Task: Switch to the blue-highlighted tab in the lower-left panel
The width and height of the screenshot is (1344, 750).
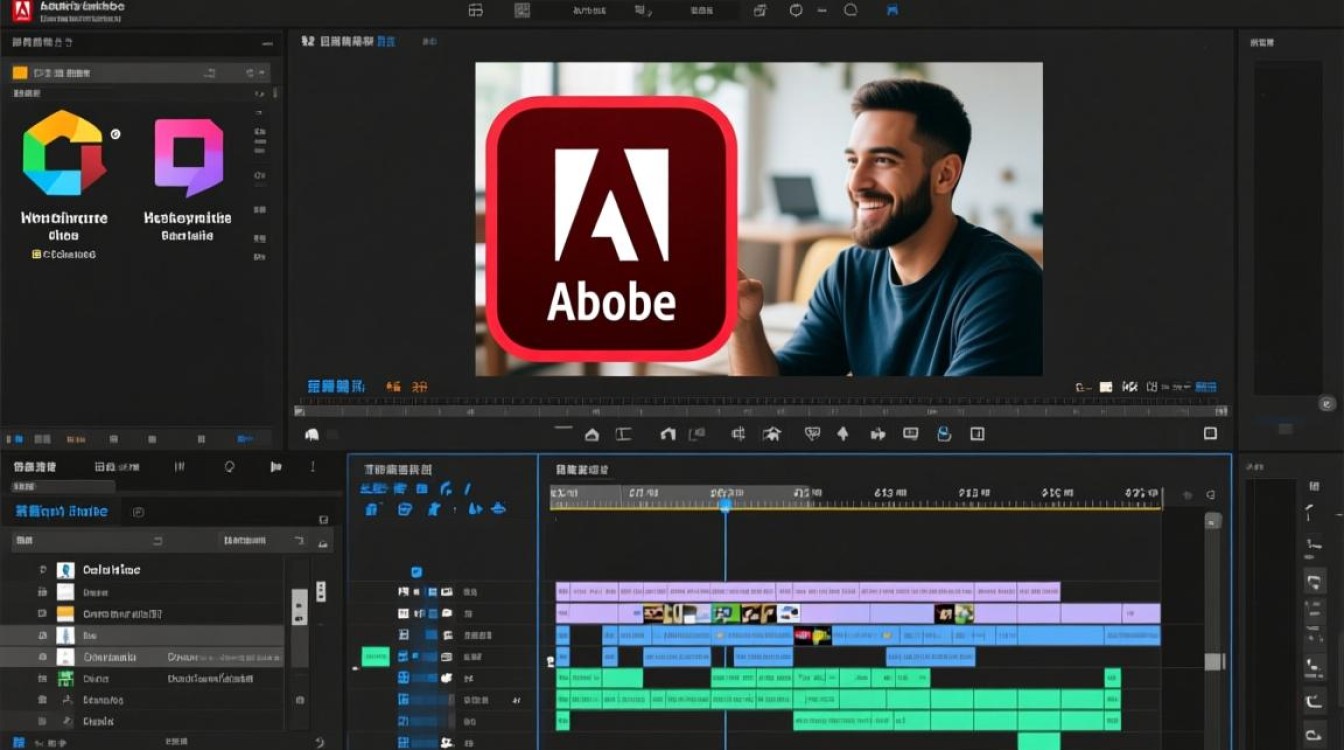Action: 60,511
